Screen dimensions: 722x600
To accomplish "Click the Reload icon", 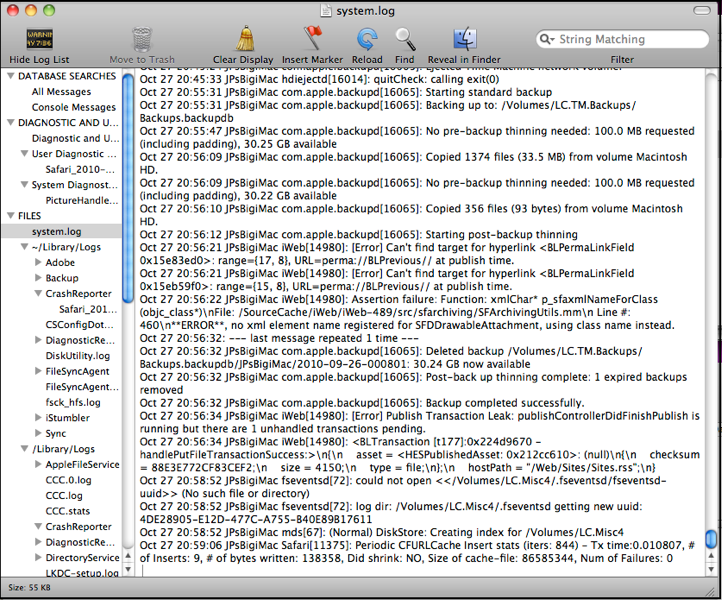I will [x=367, y=39].
